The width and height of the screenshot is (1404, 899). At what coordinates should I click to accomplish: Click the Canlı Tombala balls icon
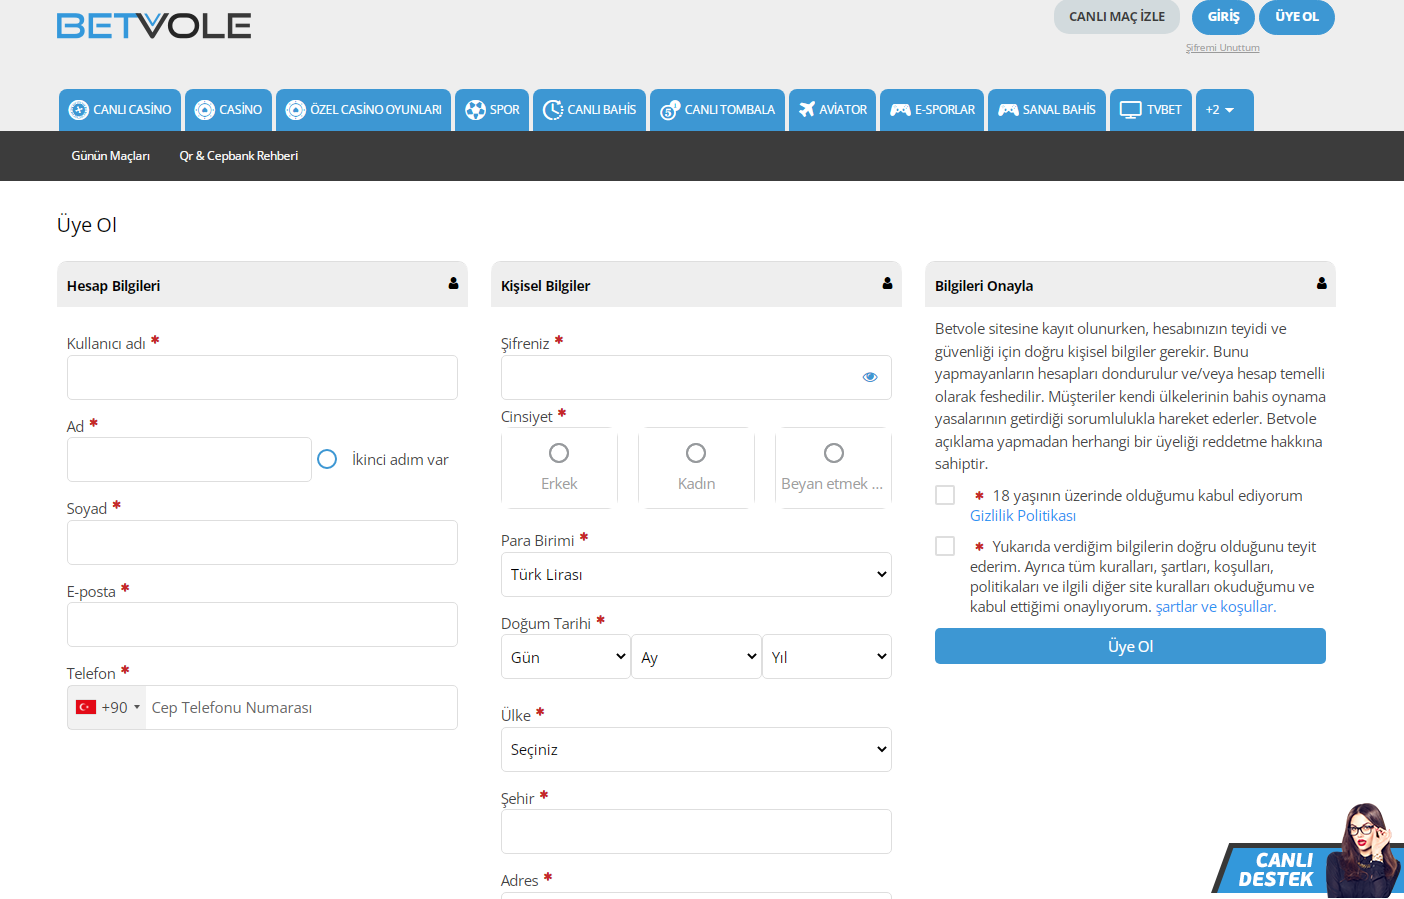point(670,110)
